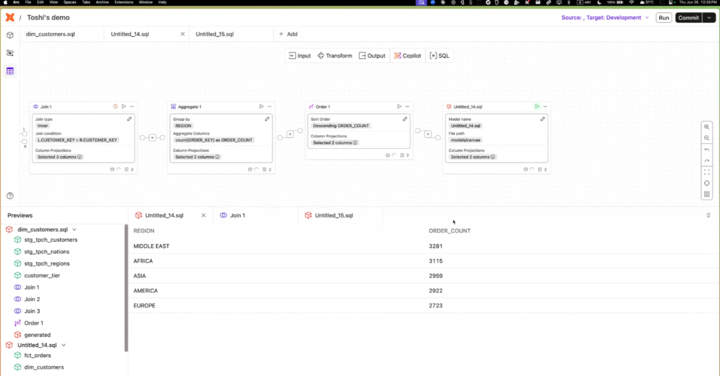
Task: Click the Run button
Action: (664, 17)
